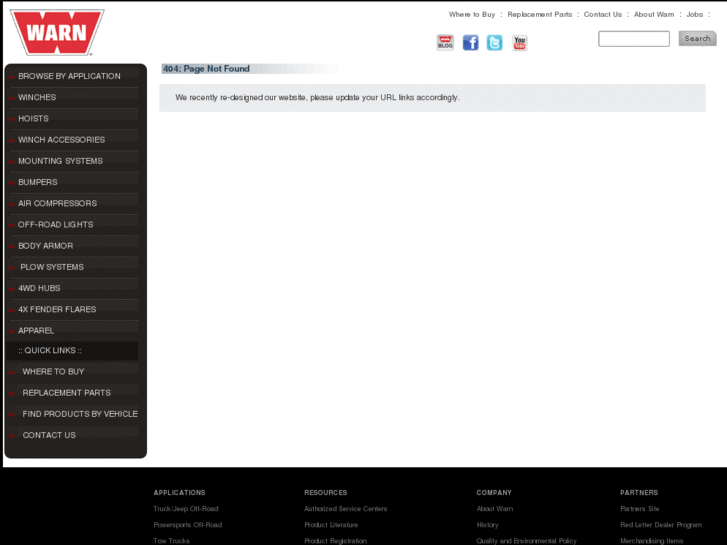Open Quality and Environmental Policy link
The image size is (727, 545).
coord(526,541)
